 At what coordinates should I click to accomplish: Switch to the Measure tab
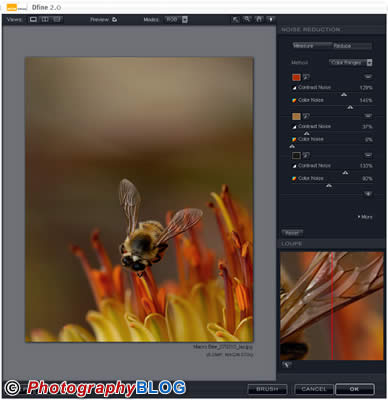pyautogui.click(x=303, y=46)
